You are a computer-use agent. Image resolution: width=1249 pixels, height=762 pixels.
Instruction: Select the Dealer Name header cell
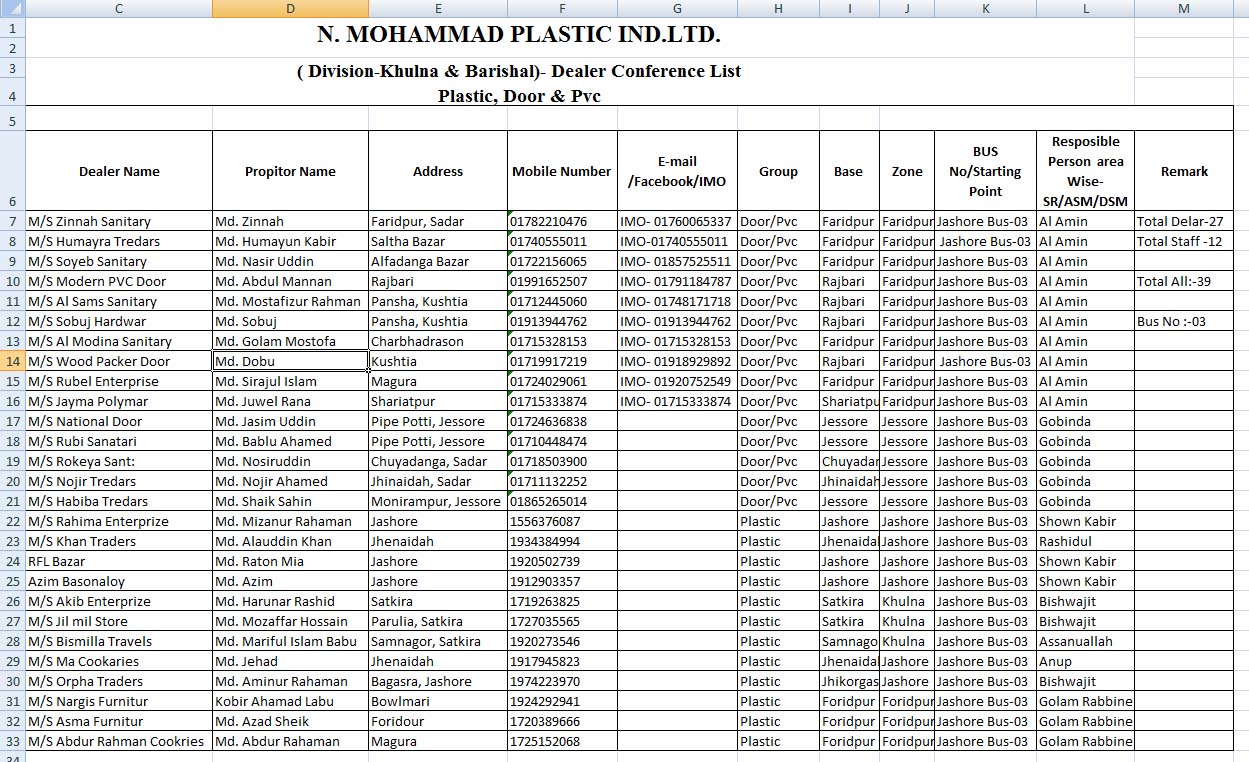pyautogui.click(x=119, y=171)
